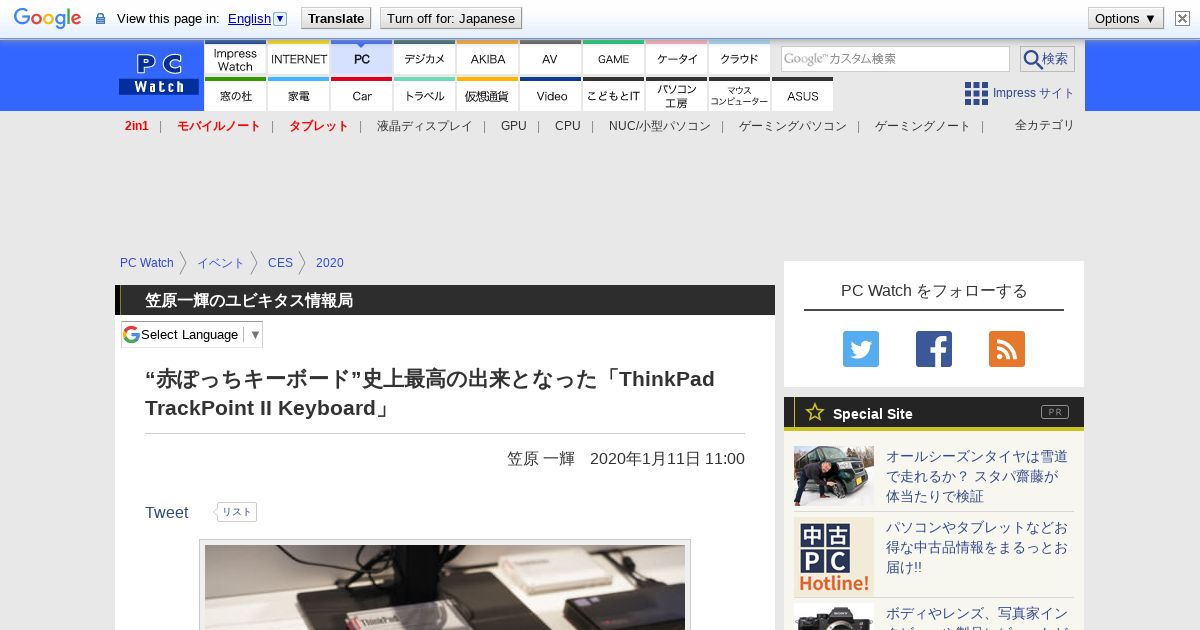Focus the Google custom search field

pos(895,59)
